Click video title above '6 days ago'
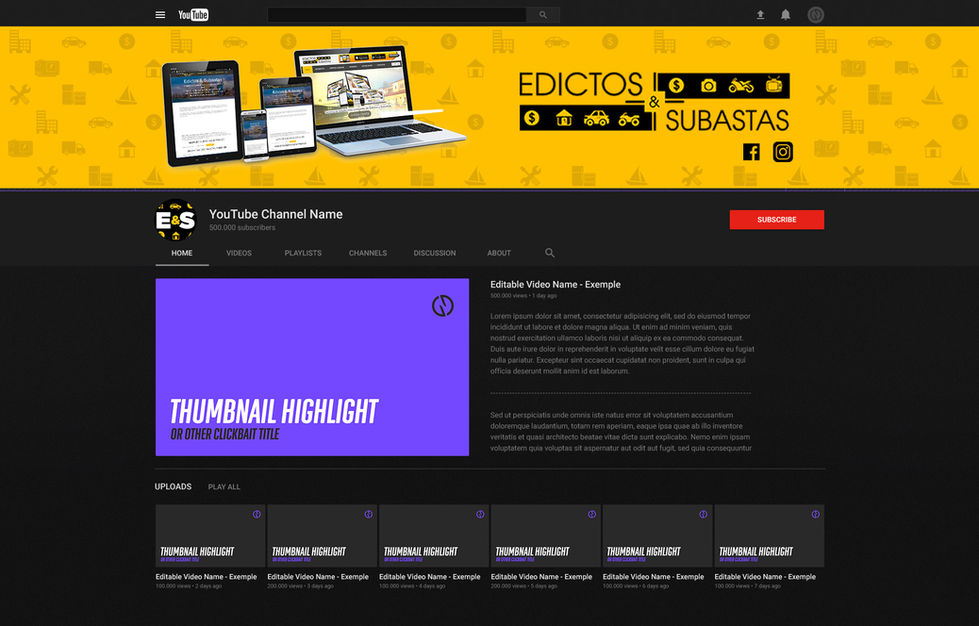 coord(653,577)
